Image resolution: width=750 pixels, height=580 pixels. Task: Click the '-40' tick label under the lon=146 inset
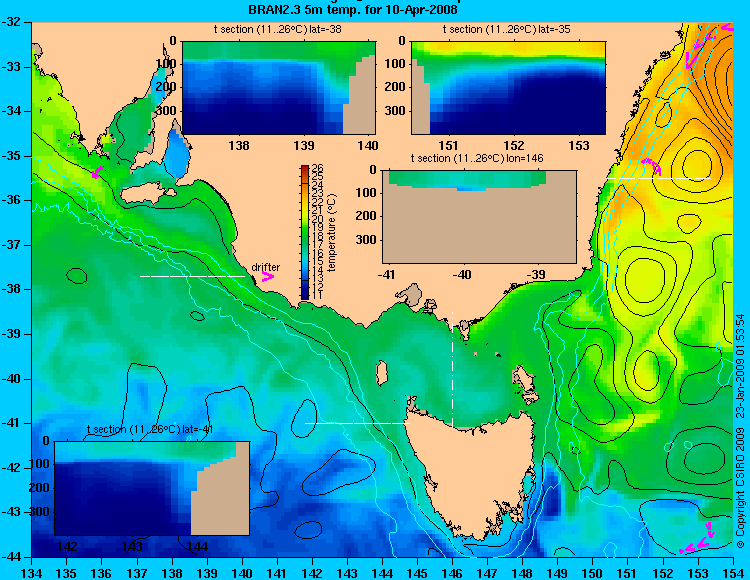[x=462, y=274]
